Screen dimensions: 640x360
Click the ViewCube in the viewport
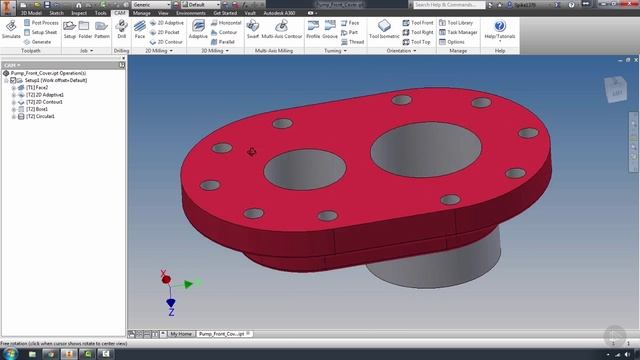tap(616, 88)
